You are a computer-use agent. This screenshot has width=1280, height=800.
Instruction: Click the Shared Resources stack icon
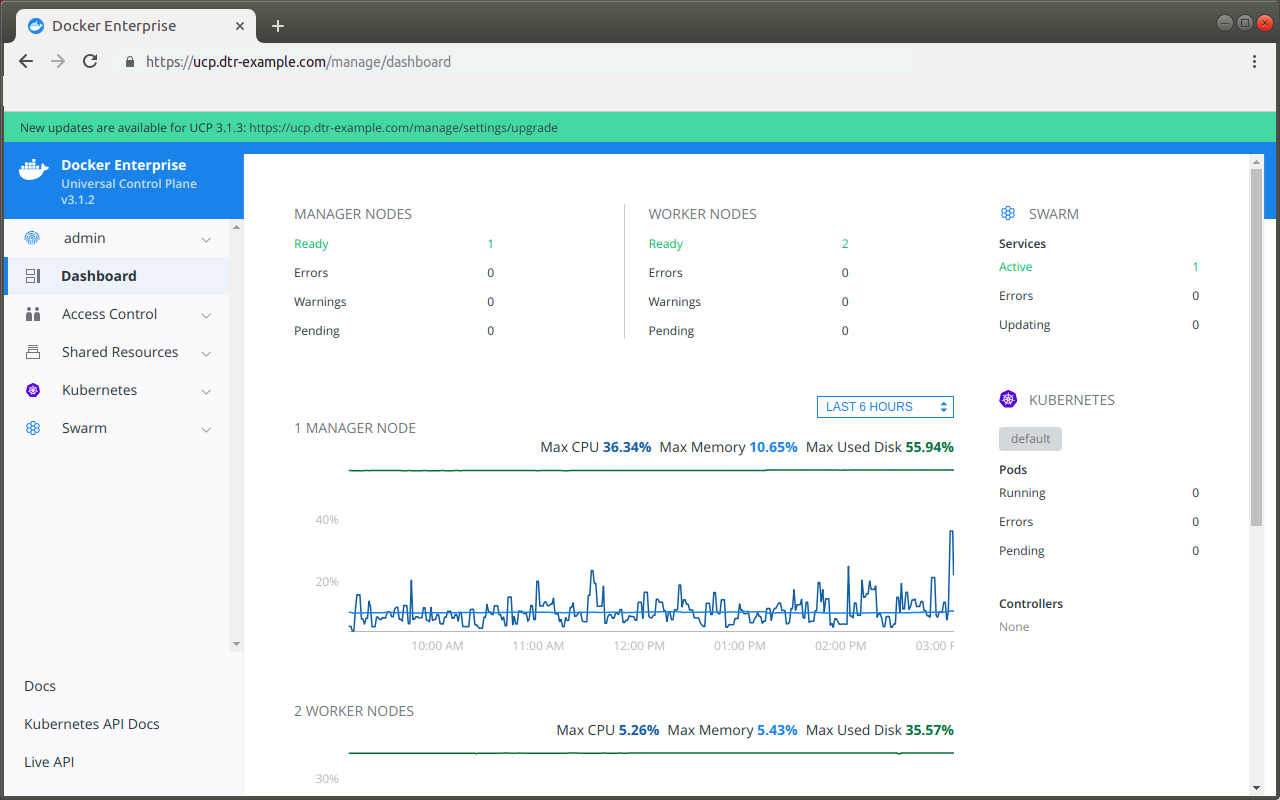[33, 352]
